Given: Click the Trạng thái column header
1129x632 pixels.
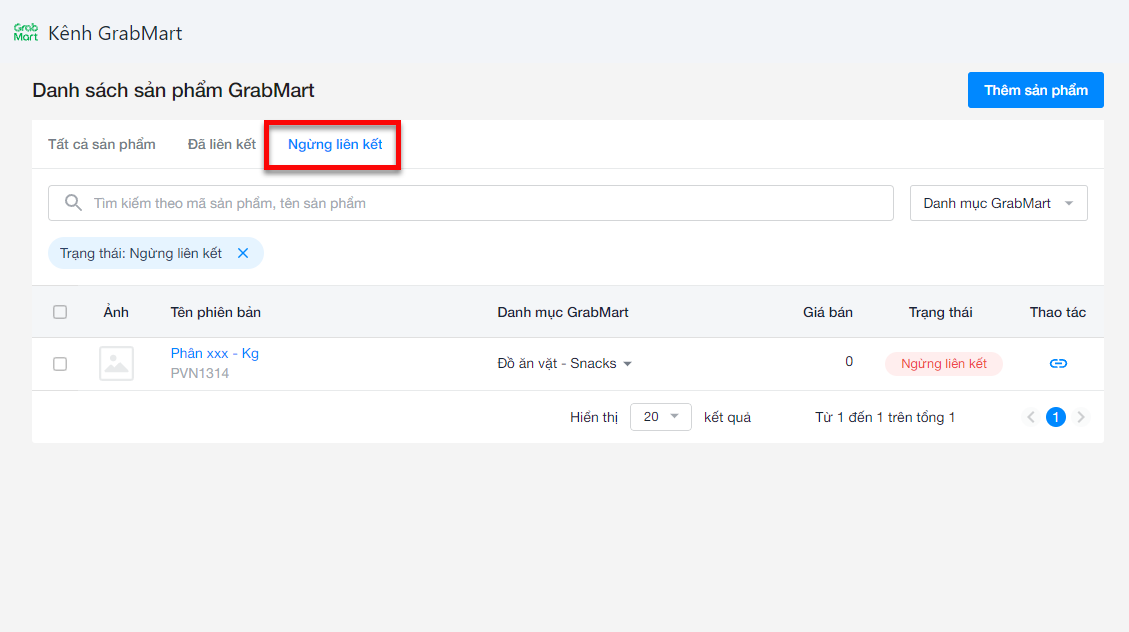Looking at the screenshot, I should (940, 312).
